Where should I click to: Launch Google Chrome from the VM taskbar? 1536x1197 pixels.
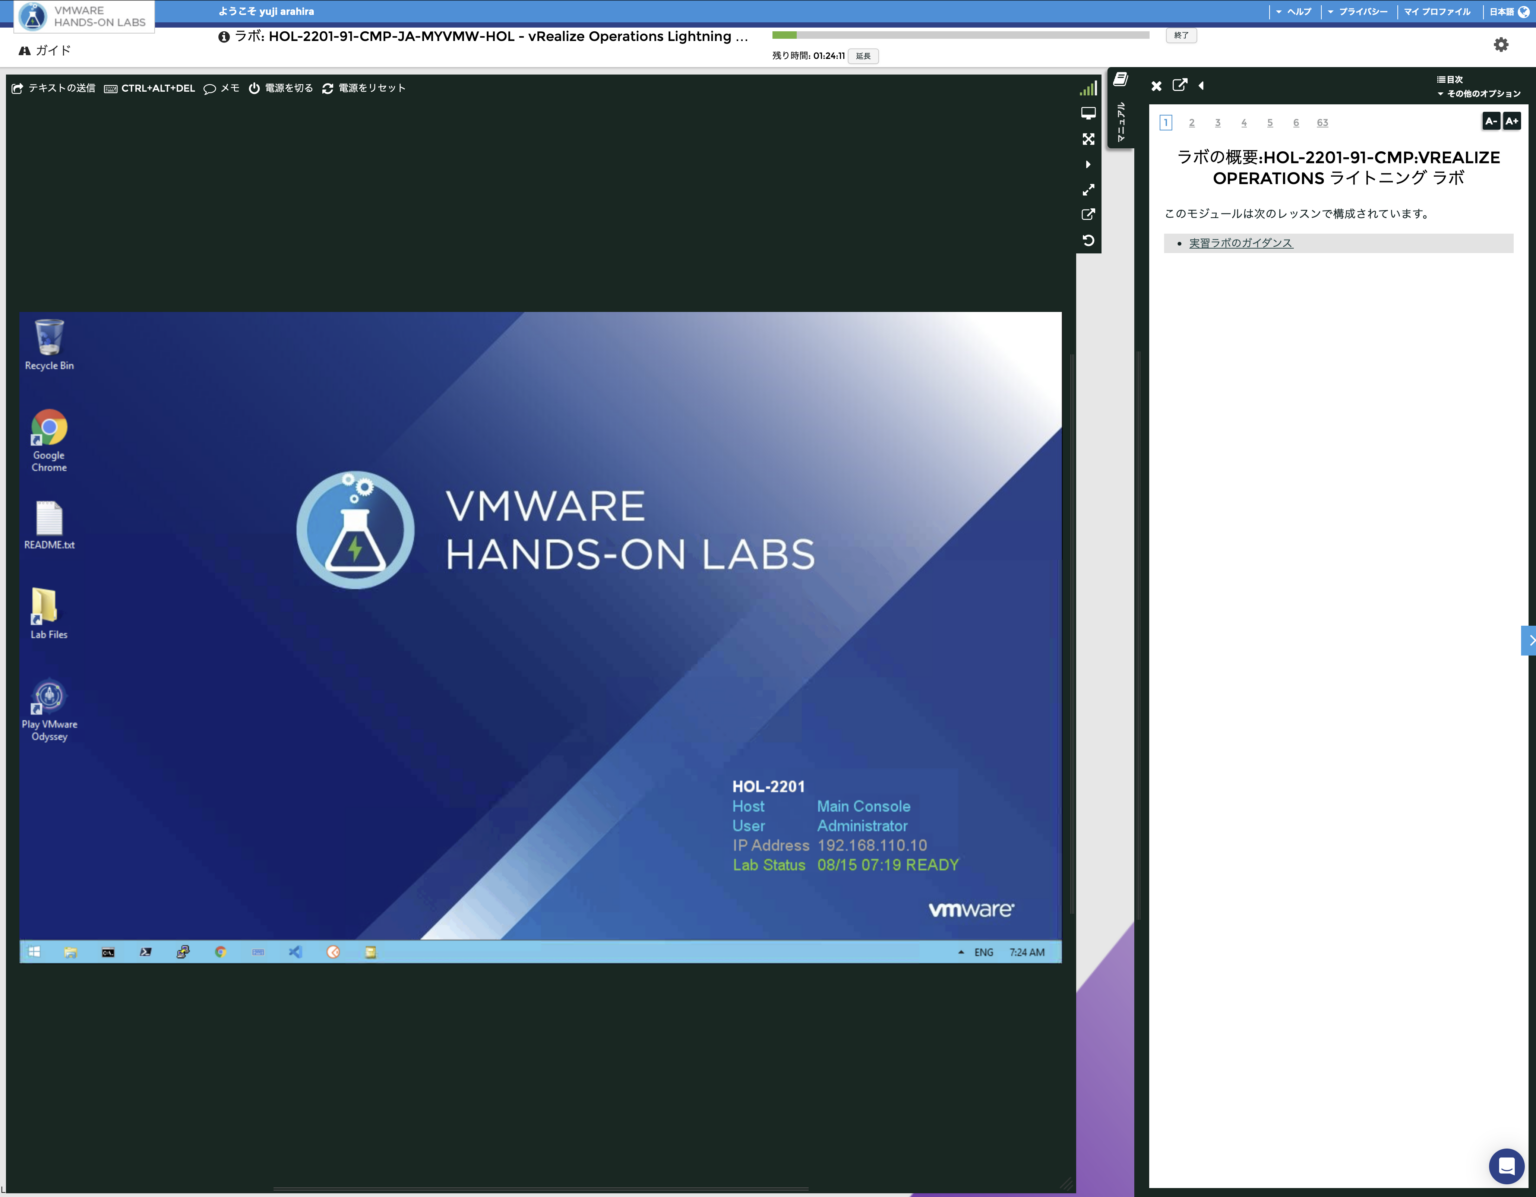coord(221,952)
